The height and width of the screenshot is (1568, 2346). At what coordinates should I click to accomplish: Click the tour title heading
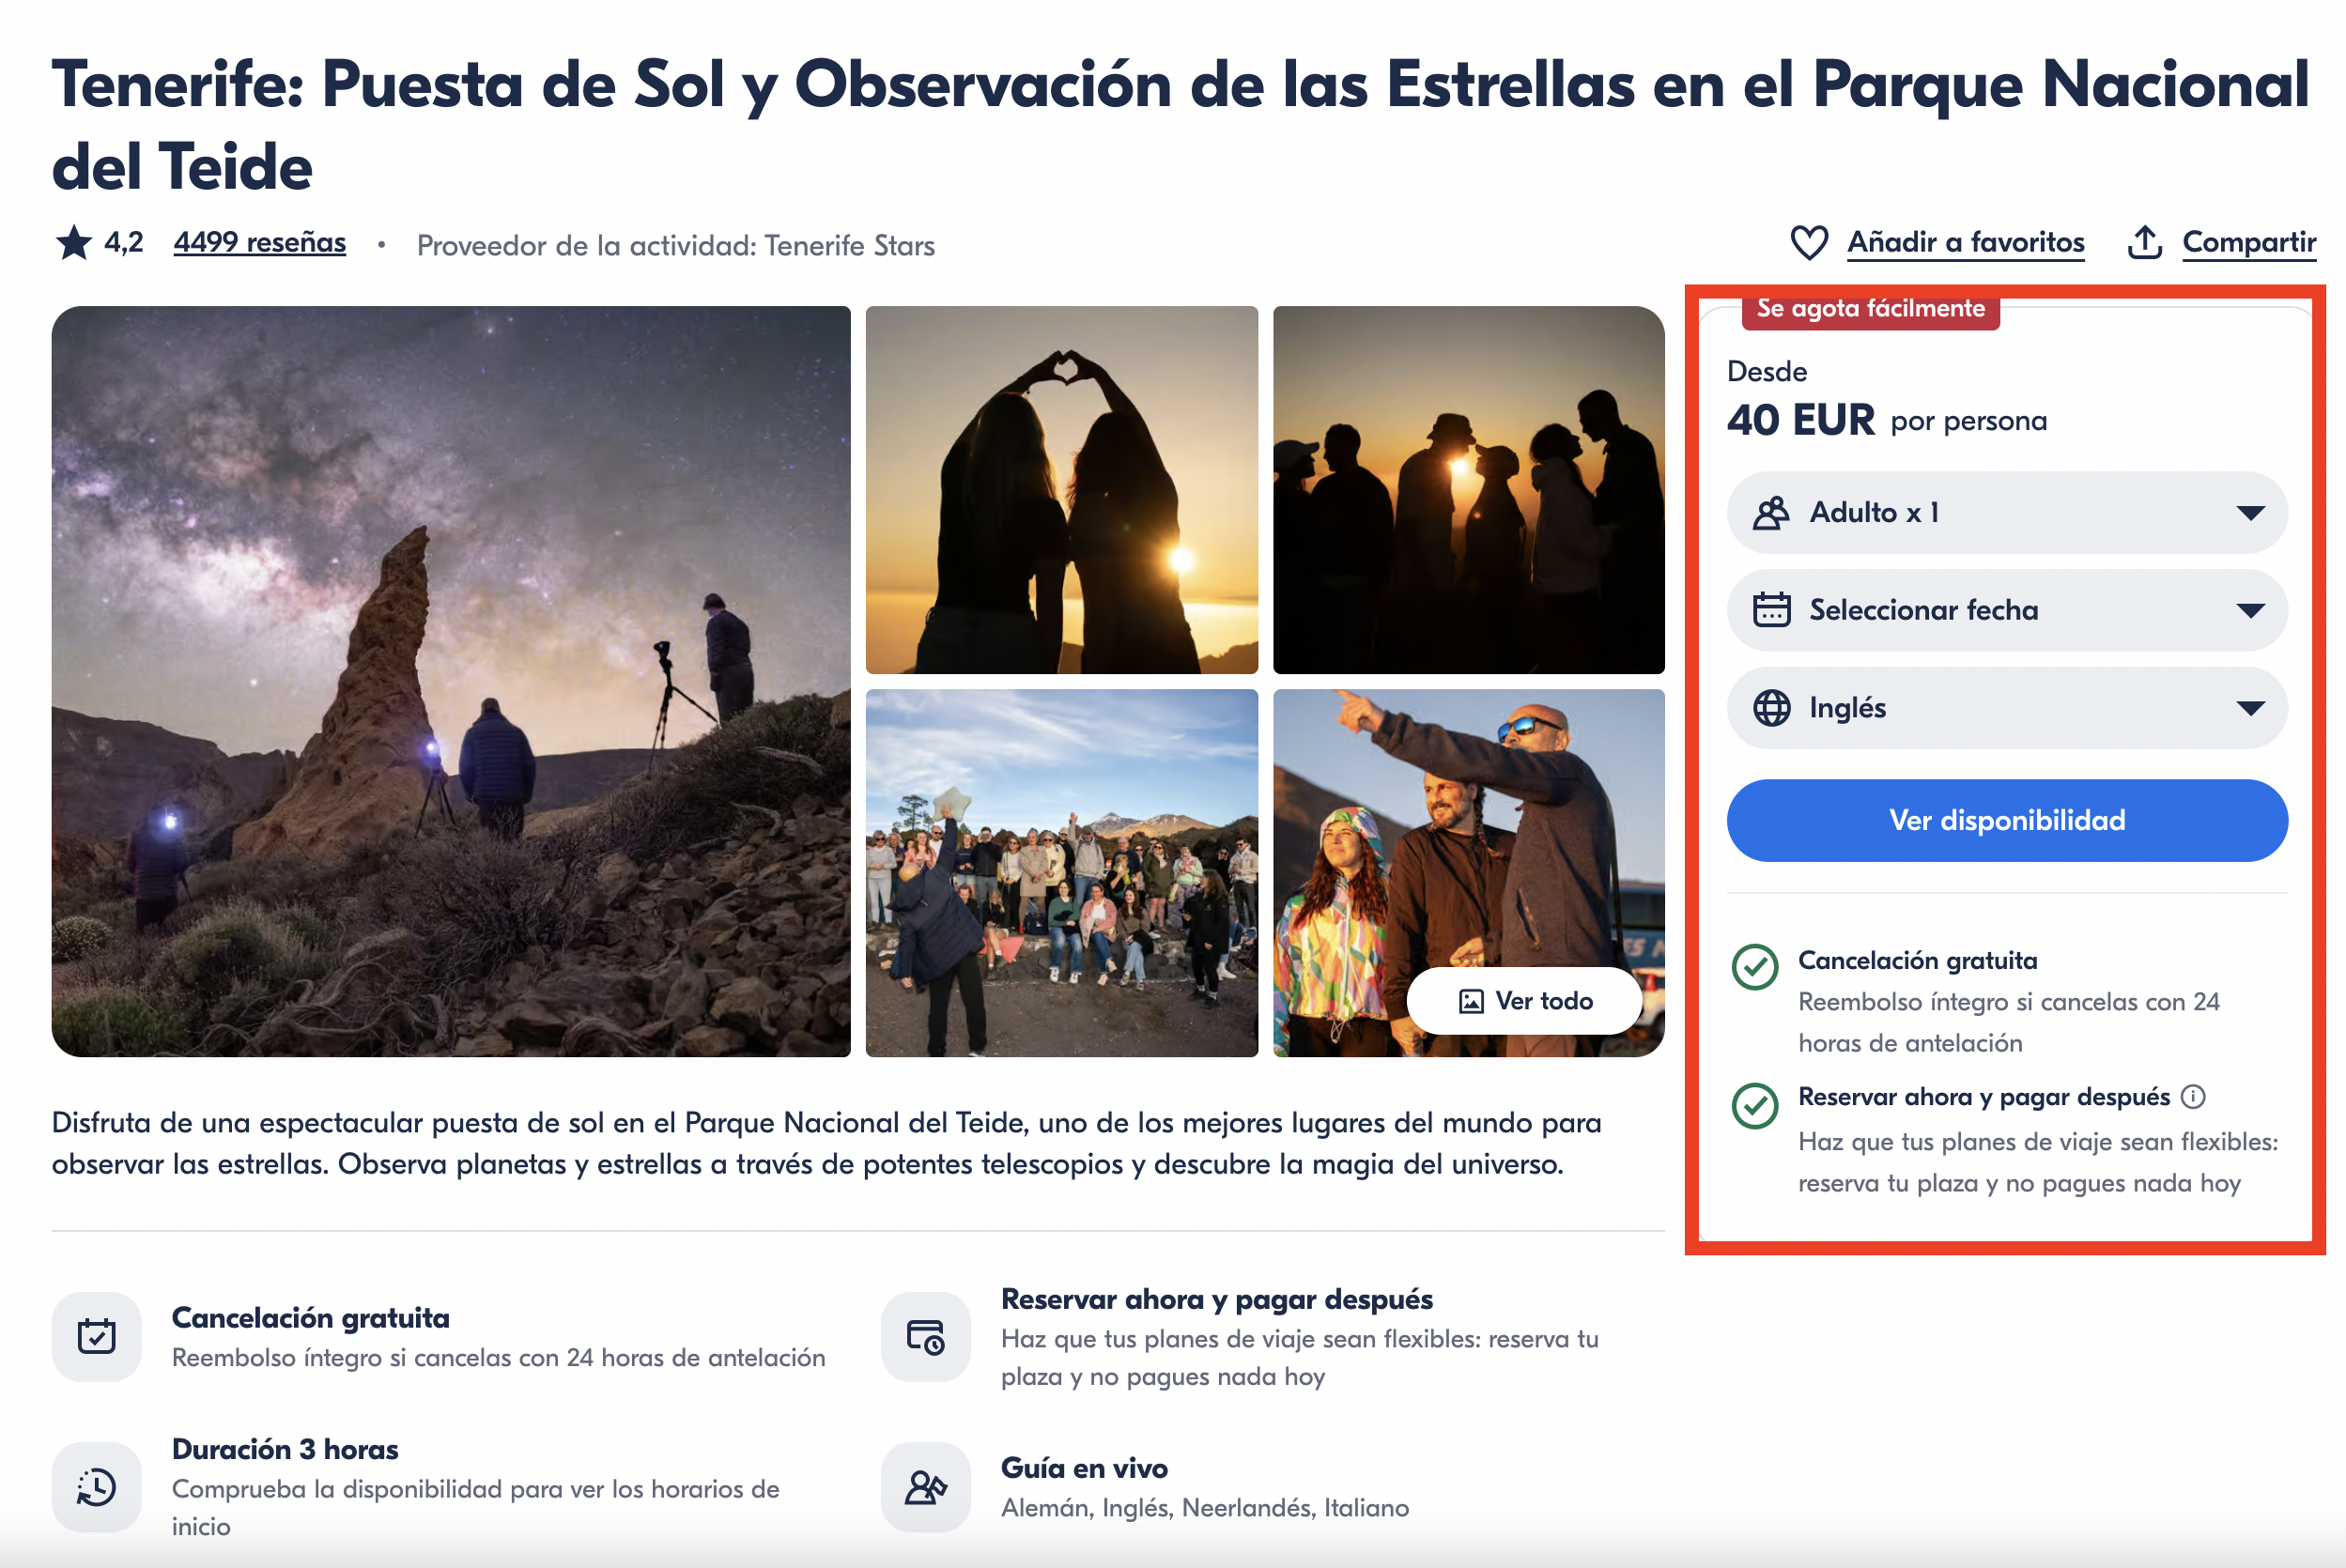(x=1180, y=125)
